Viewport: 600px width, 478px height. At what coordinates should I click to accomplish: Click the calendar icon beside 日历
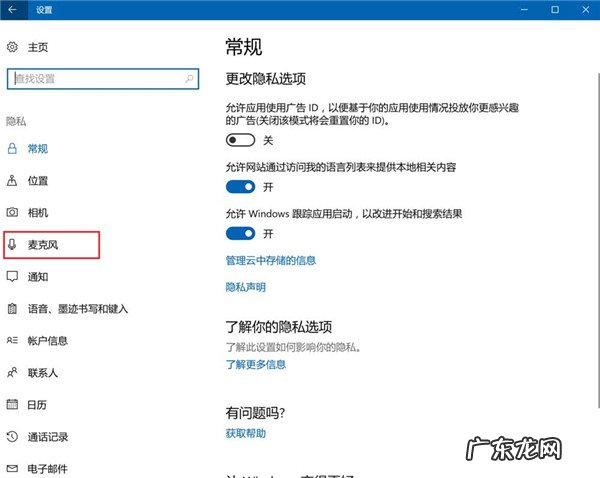point(12,404)
